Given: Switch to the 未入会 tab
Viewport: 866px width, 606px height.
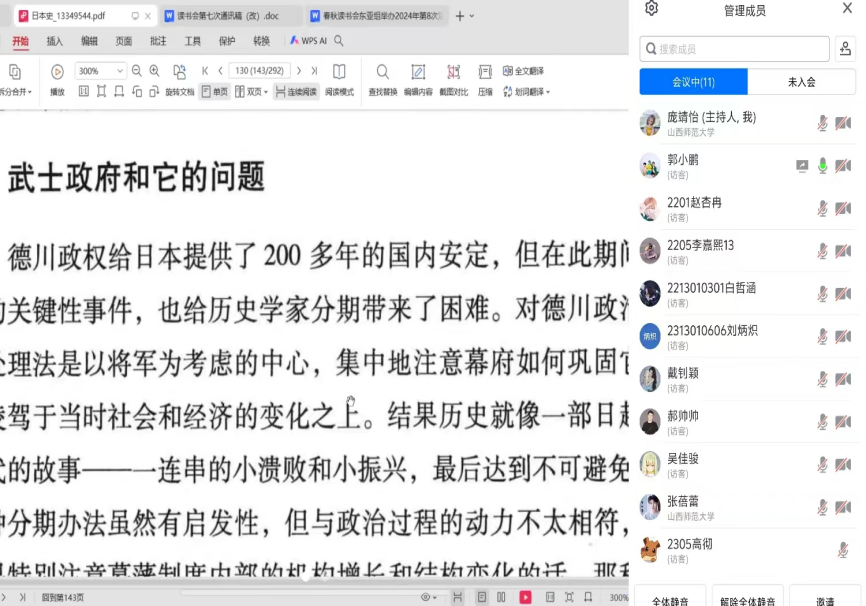Looking at the screenshot, I should click(x=801, y=82).
